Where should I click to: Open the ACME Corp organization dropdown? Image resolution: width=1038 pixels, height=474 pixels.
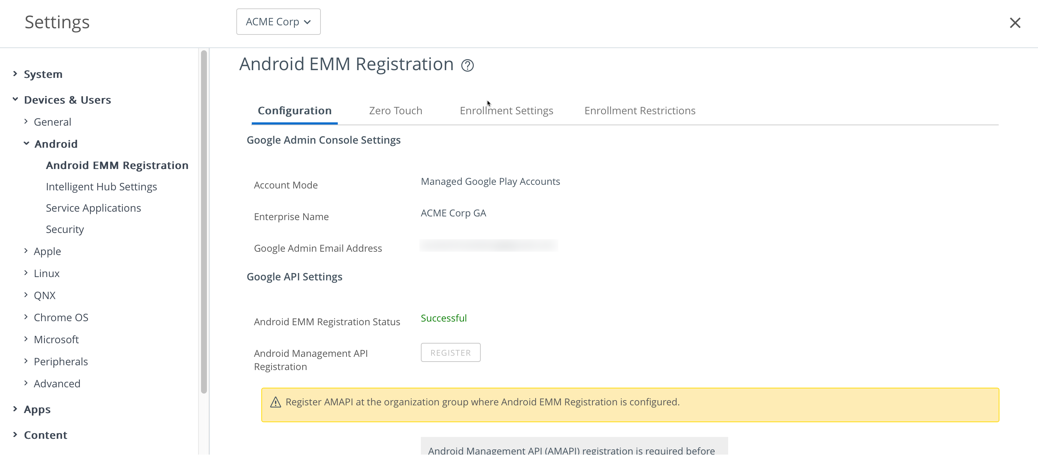tap(278, 22)
